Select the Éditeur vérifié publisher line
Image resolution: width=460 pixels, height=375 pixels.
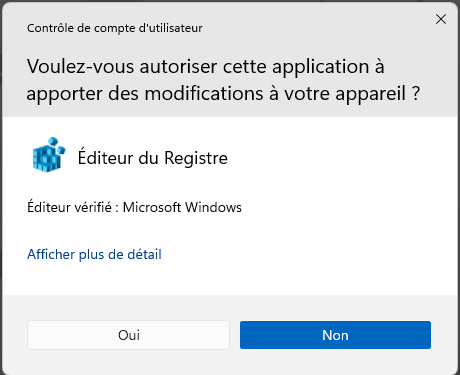click(134, 207)
